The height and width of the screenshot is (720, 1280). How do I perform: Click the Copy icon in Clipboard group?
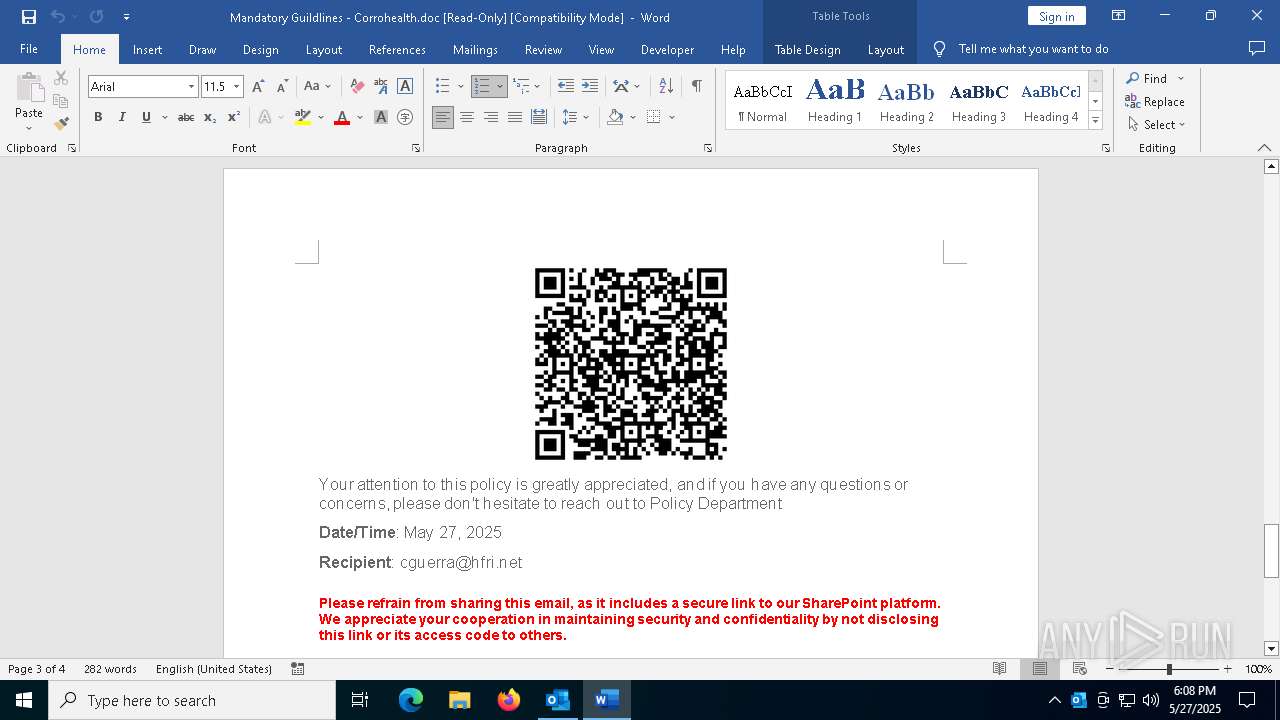[x=61, y=101]
